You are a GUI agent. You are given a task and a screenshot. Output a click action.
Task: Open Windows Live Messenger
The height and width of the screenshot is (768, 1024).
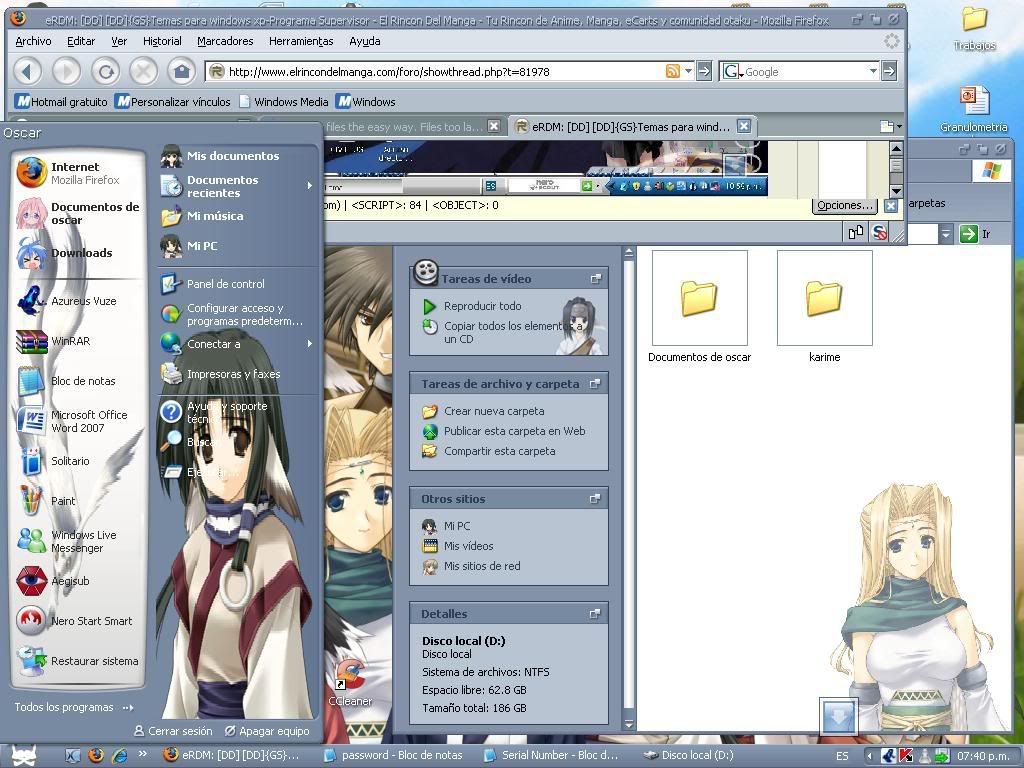77,541
